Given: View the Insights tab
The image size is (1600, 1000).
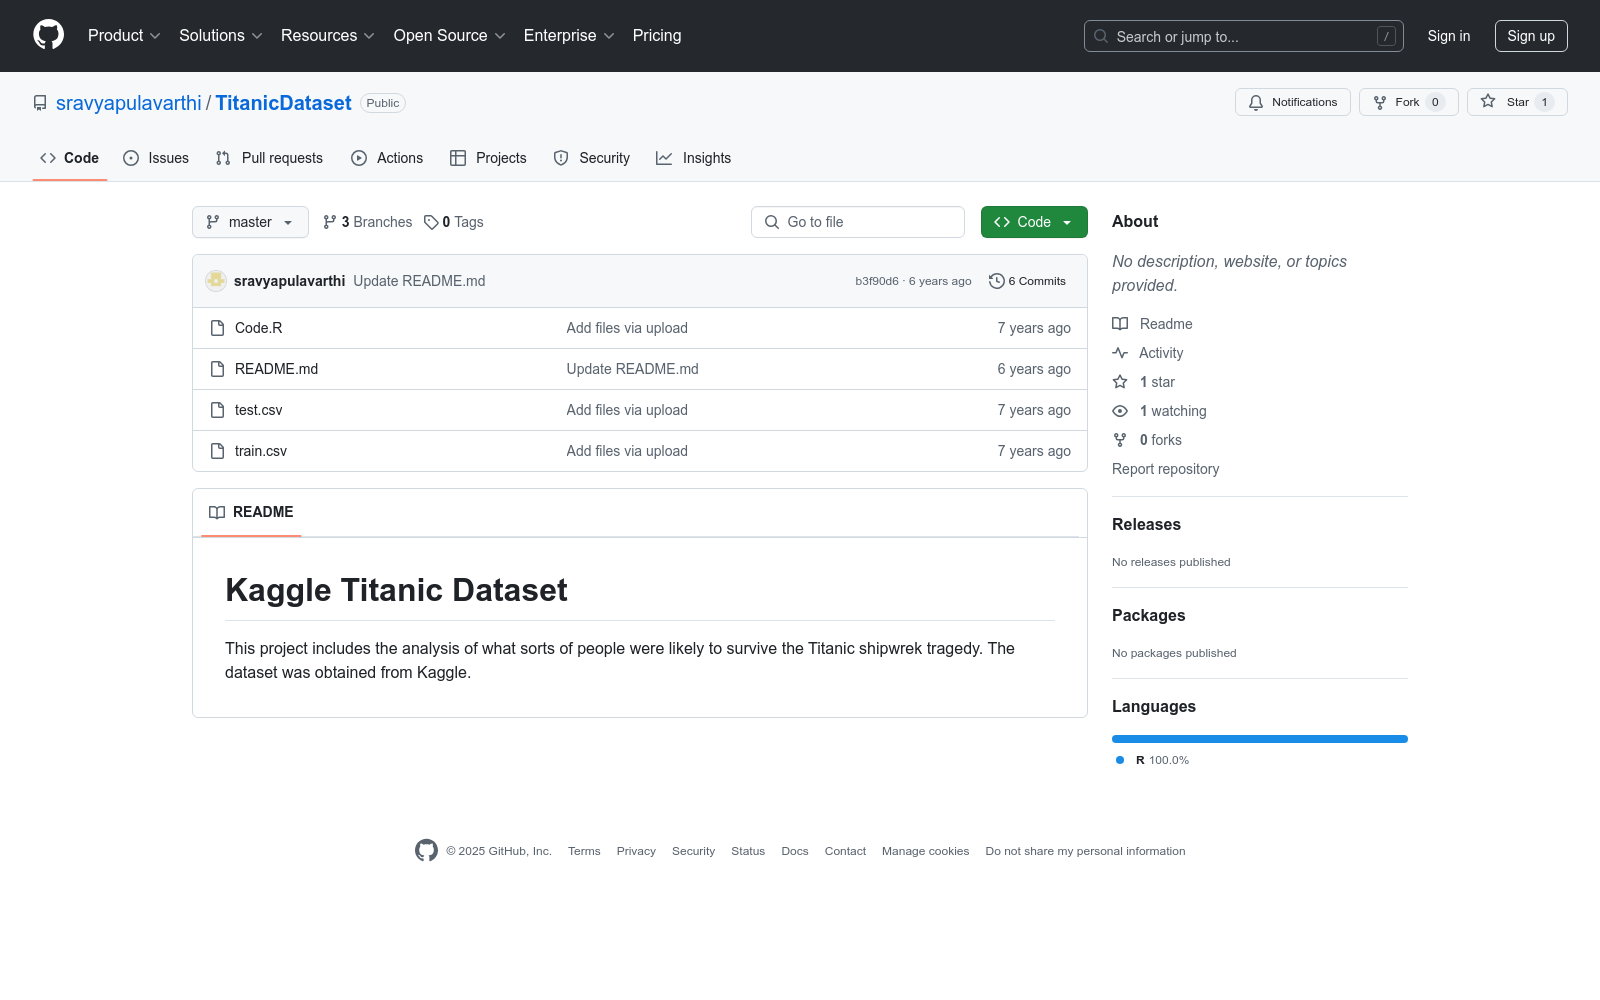Looking at the screenshot, I should click(693, 158).
